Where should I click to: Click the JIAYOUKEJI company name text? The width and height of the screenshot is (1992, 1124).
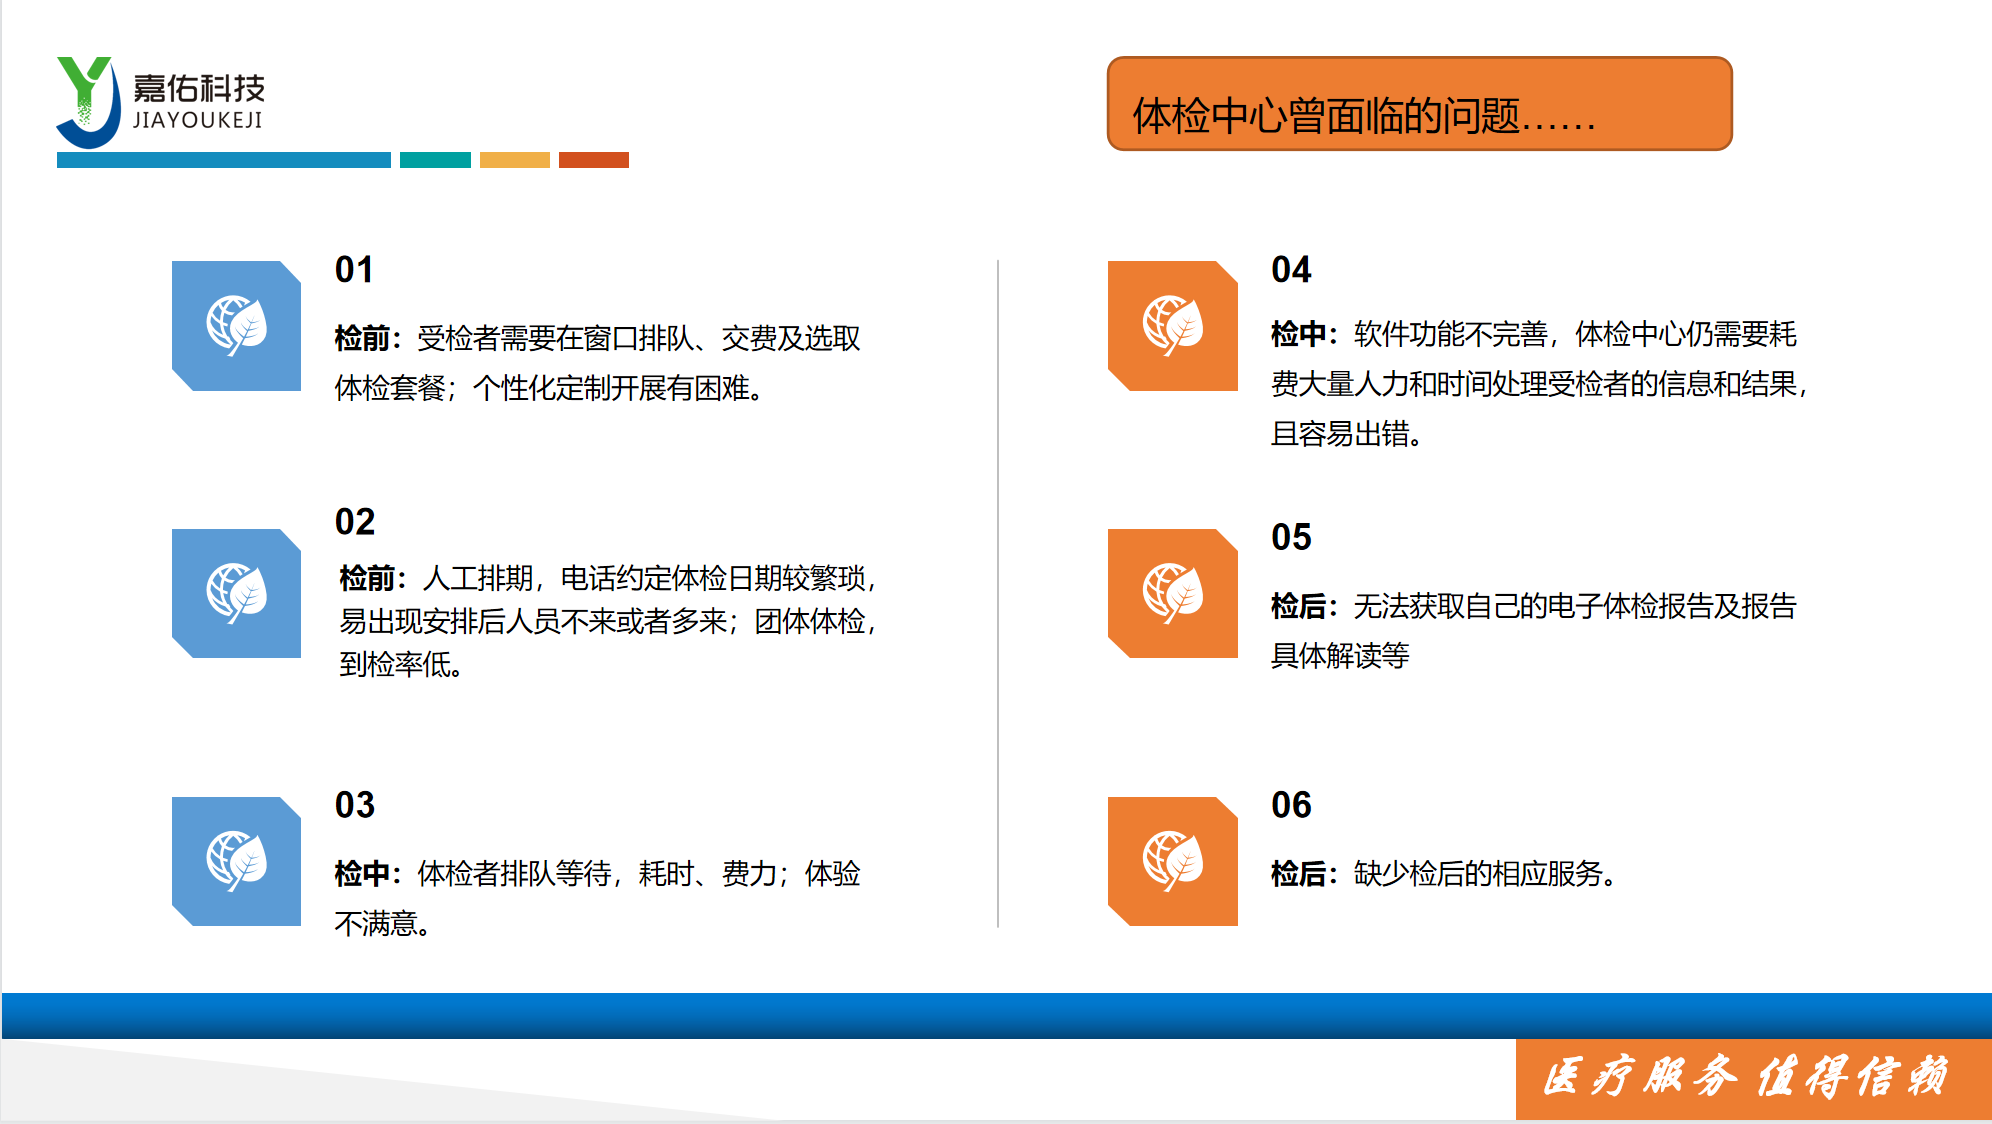point(198,120)
